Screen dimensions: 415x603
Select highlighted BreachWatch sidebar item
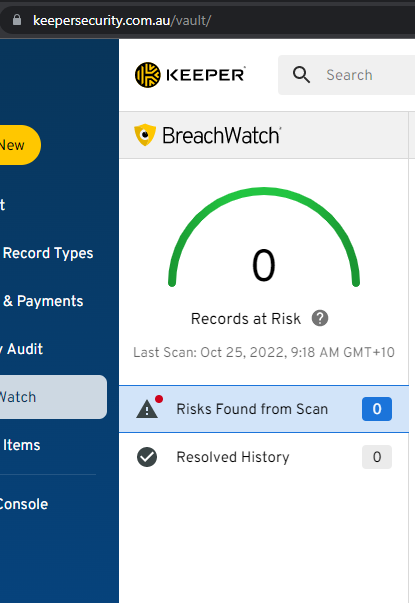pyautogui.click(x=53, y=397)
